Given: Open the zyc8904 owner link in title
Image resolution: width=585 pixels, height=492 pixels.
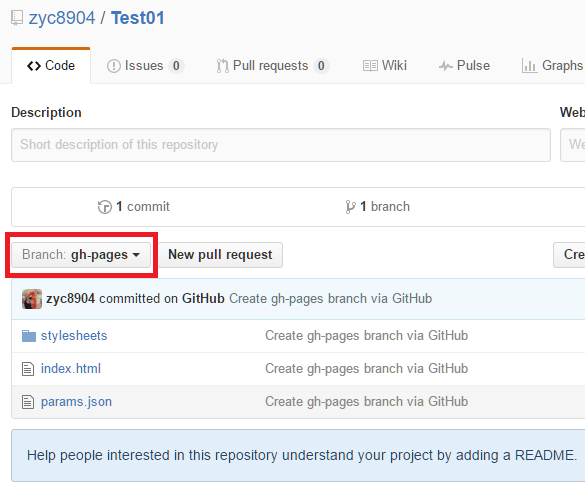Looking at the screenshot, I should [62, 18].
